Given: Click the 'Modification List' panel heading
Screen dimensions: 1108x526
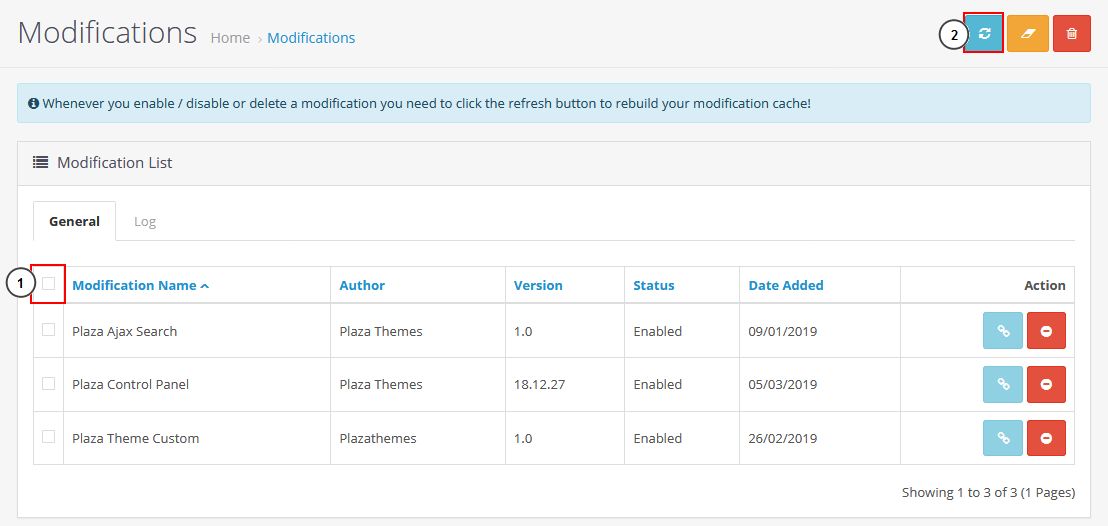Looking at the screenshot, I should point(114,163).
